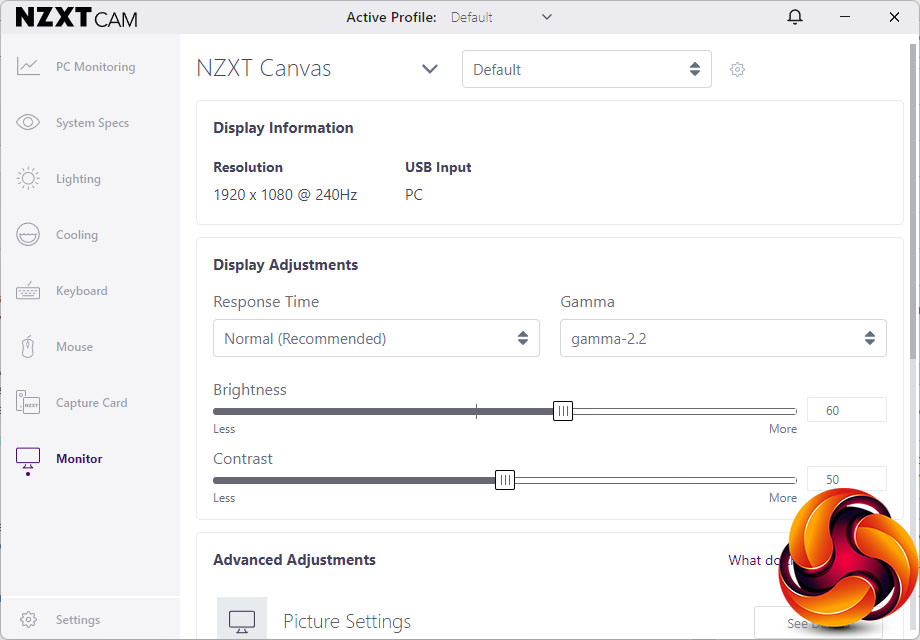Open the Response Time dropdown
Screen dimensions: 920x640
point(376,339)
